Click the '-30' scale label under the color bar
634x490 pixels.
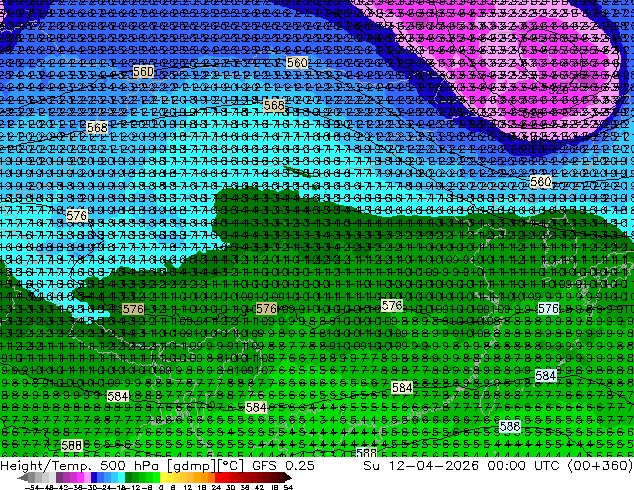coord(92,487)
